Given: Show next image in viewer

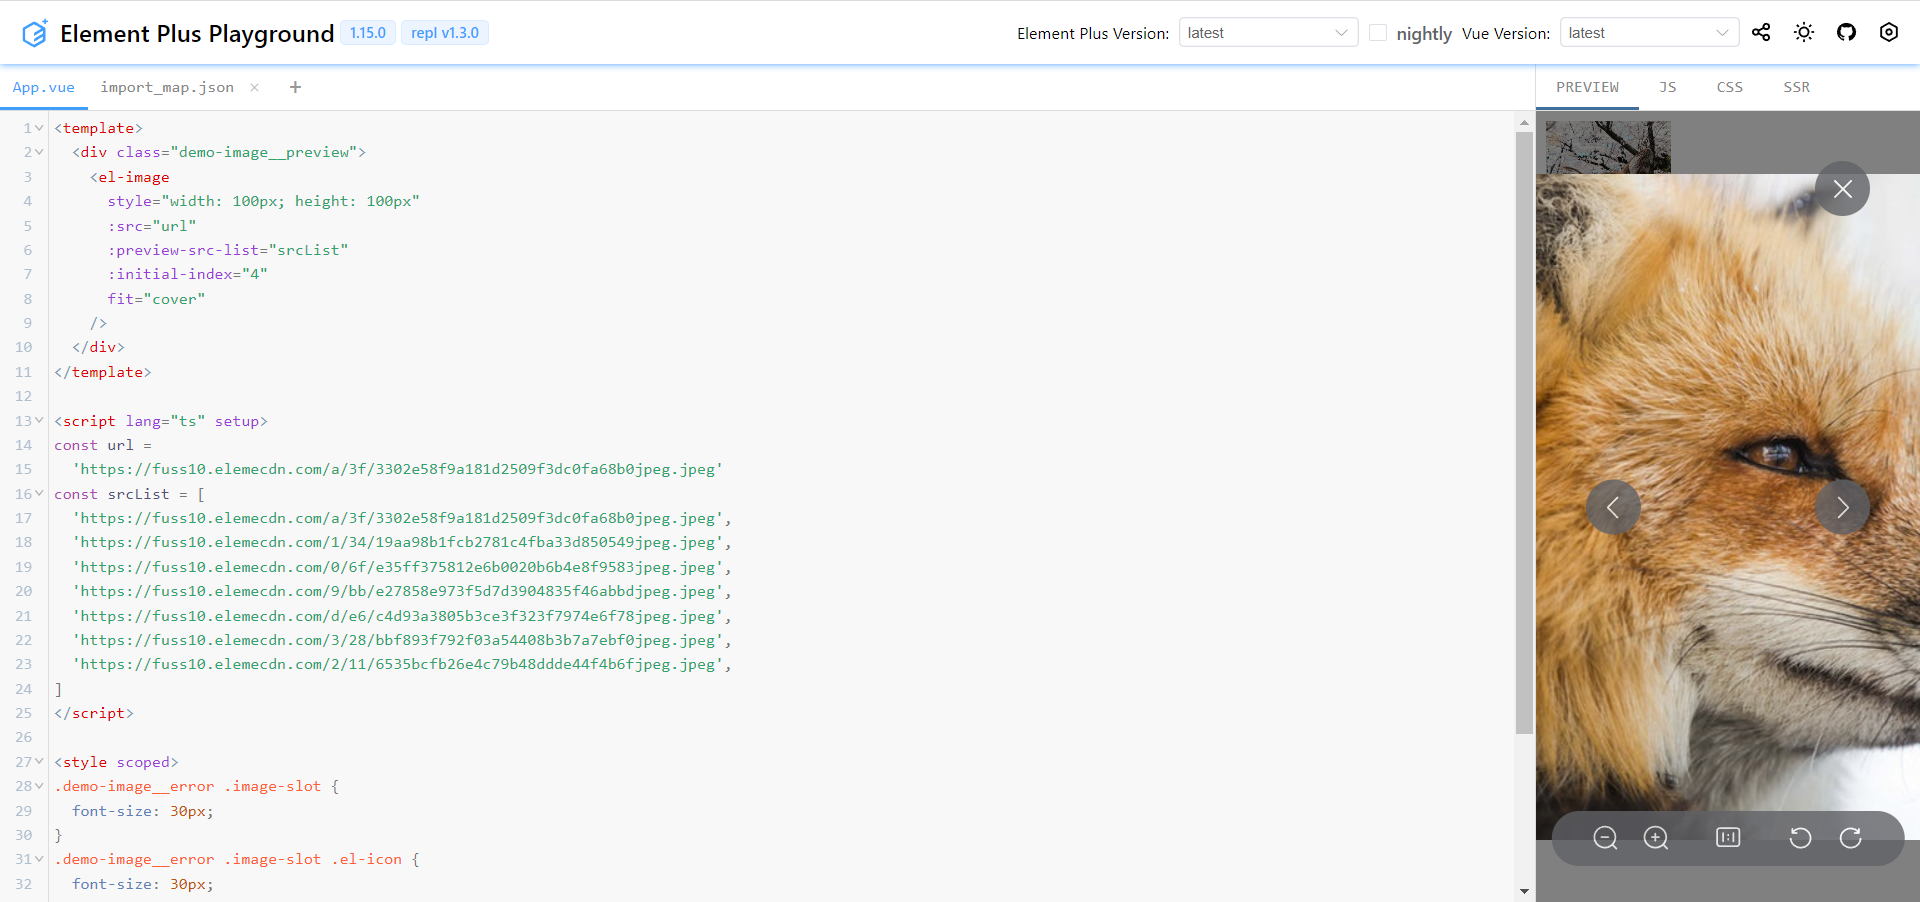Looking at the screenshot, I should click(x=1843, y=507).
